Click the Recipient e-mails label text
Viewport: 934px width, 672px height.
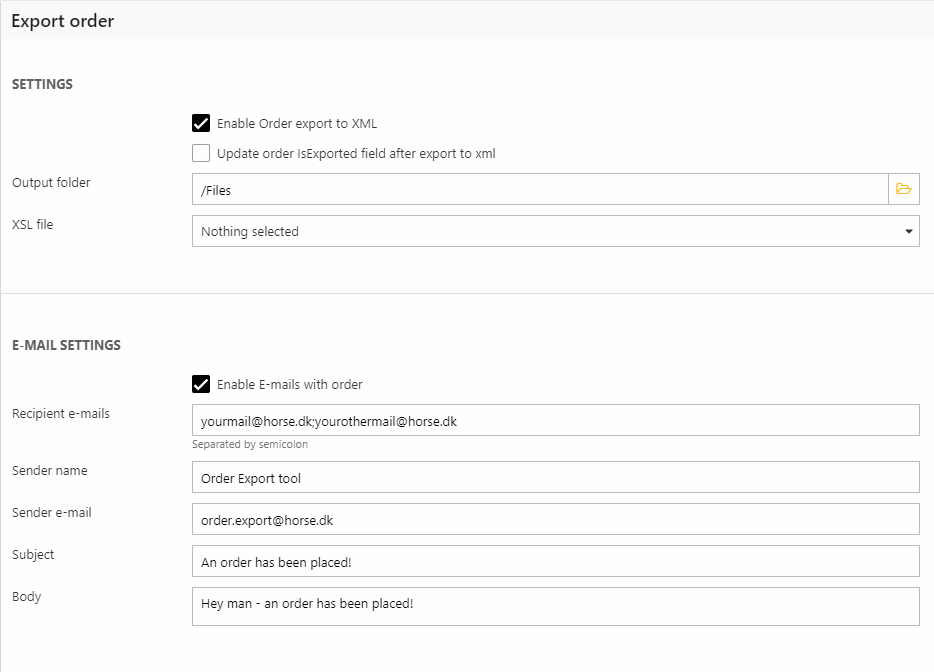click(61, 413)
